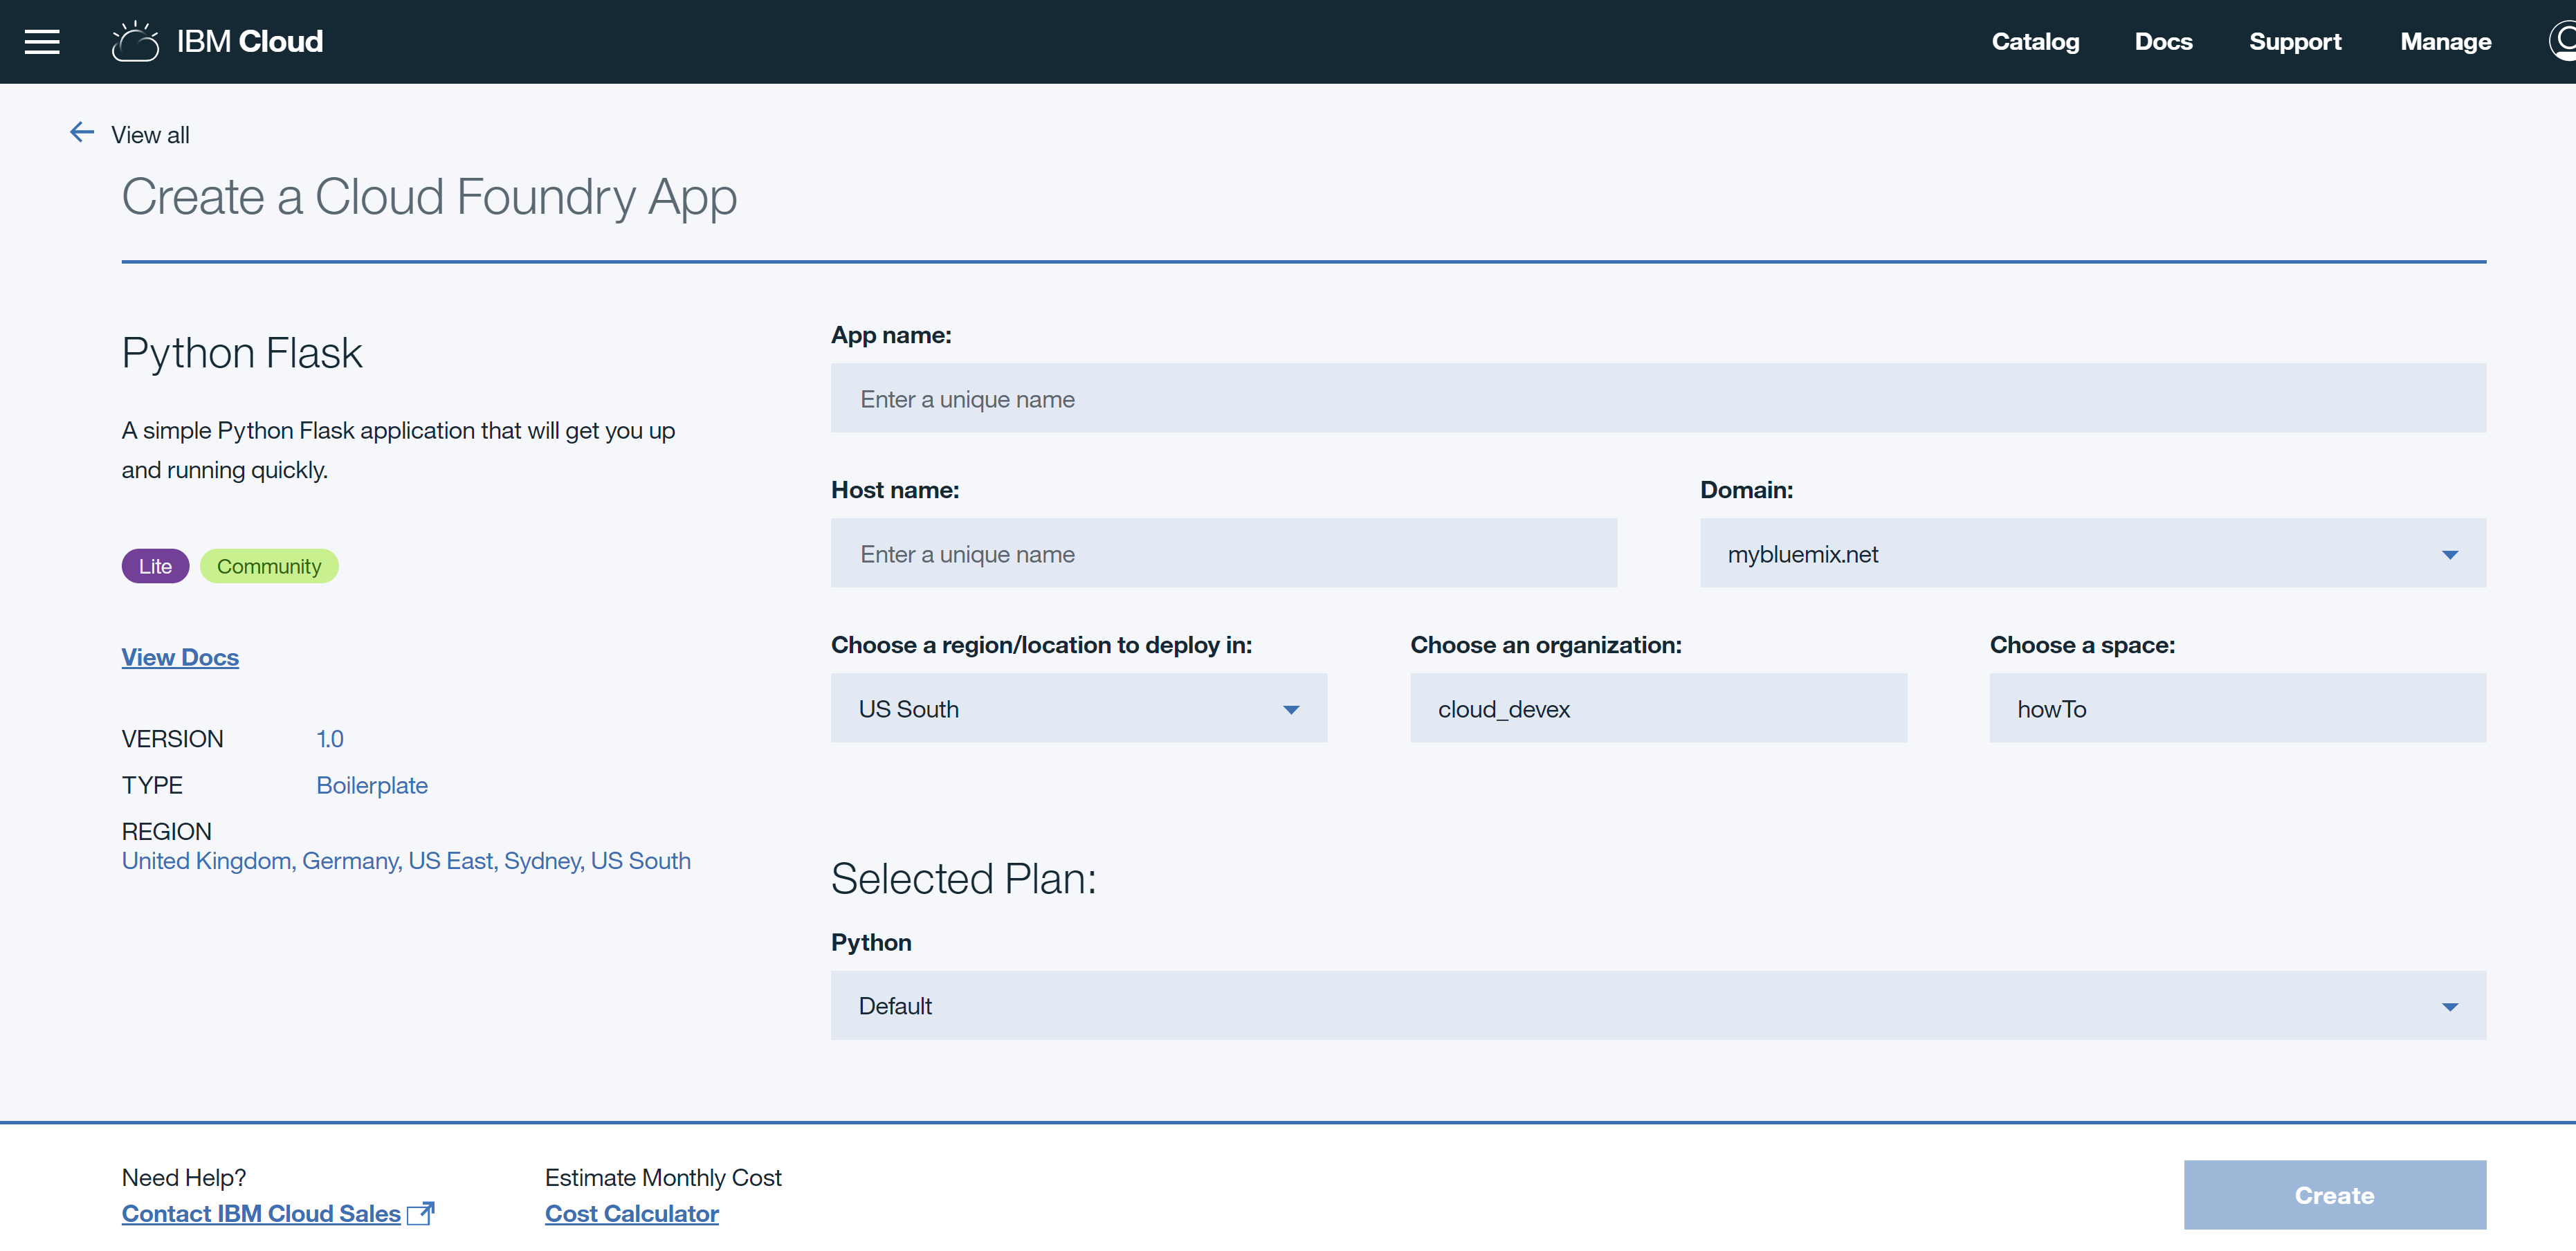Click the Lite pricing tag
This screenshot has height=1251, width=2576.
[155, 565]
